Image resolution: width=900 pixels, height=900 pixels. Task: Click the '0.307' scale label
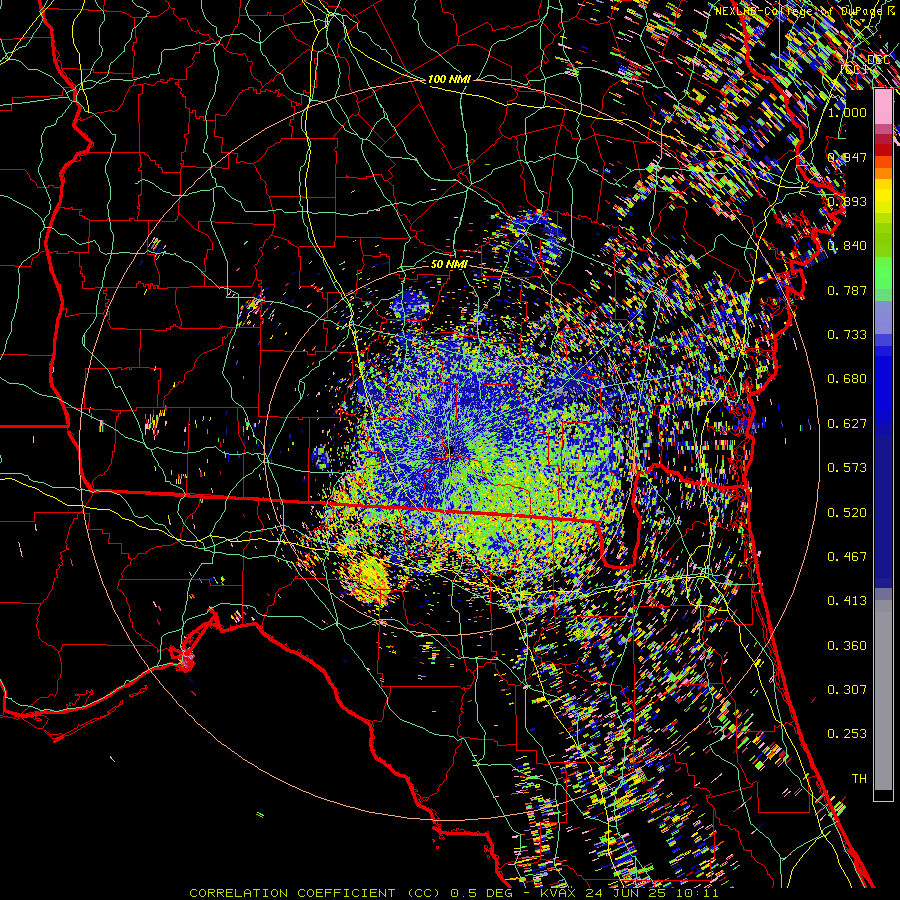pyautogui.click(x=847, y=689)
